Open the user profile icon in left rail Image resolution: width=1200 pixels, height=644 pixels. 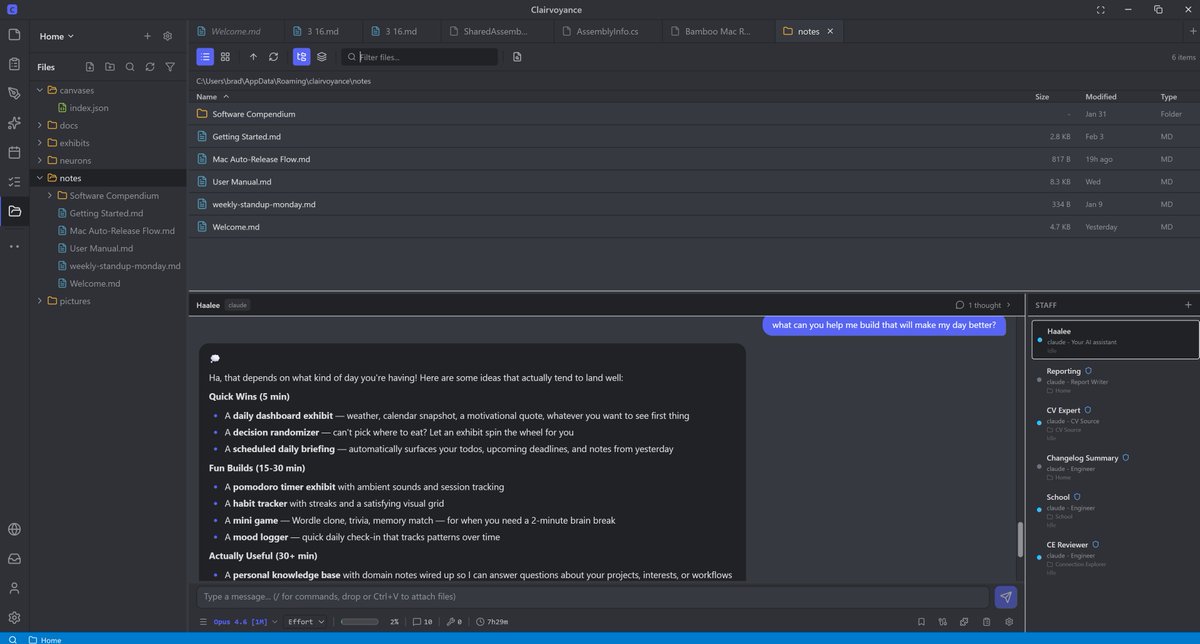[14, 588]
